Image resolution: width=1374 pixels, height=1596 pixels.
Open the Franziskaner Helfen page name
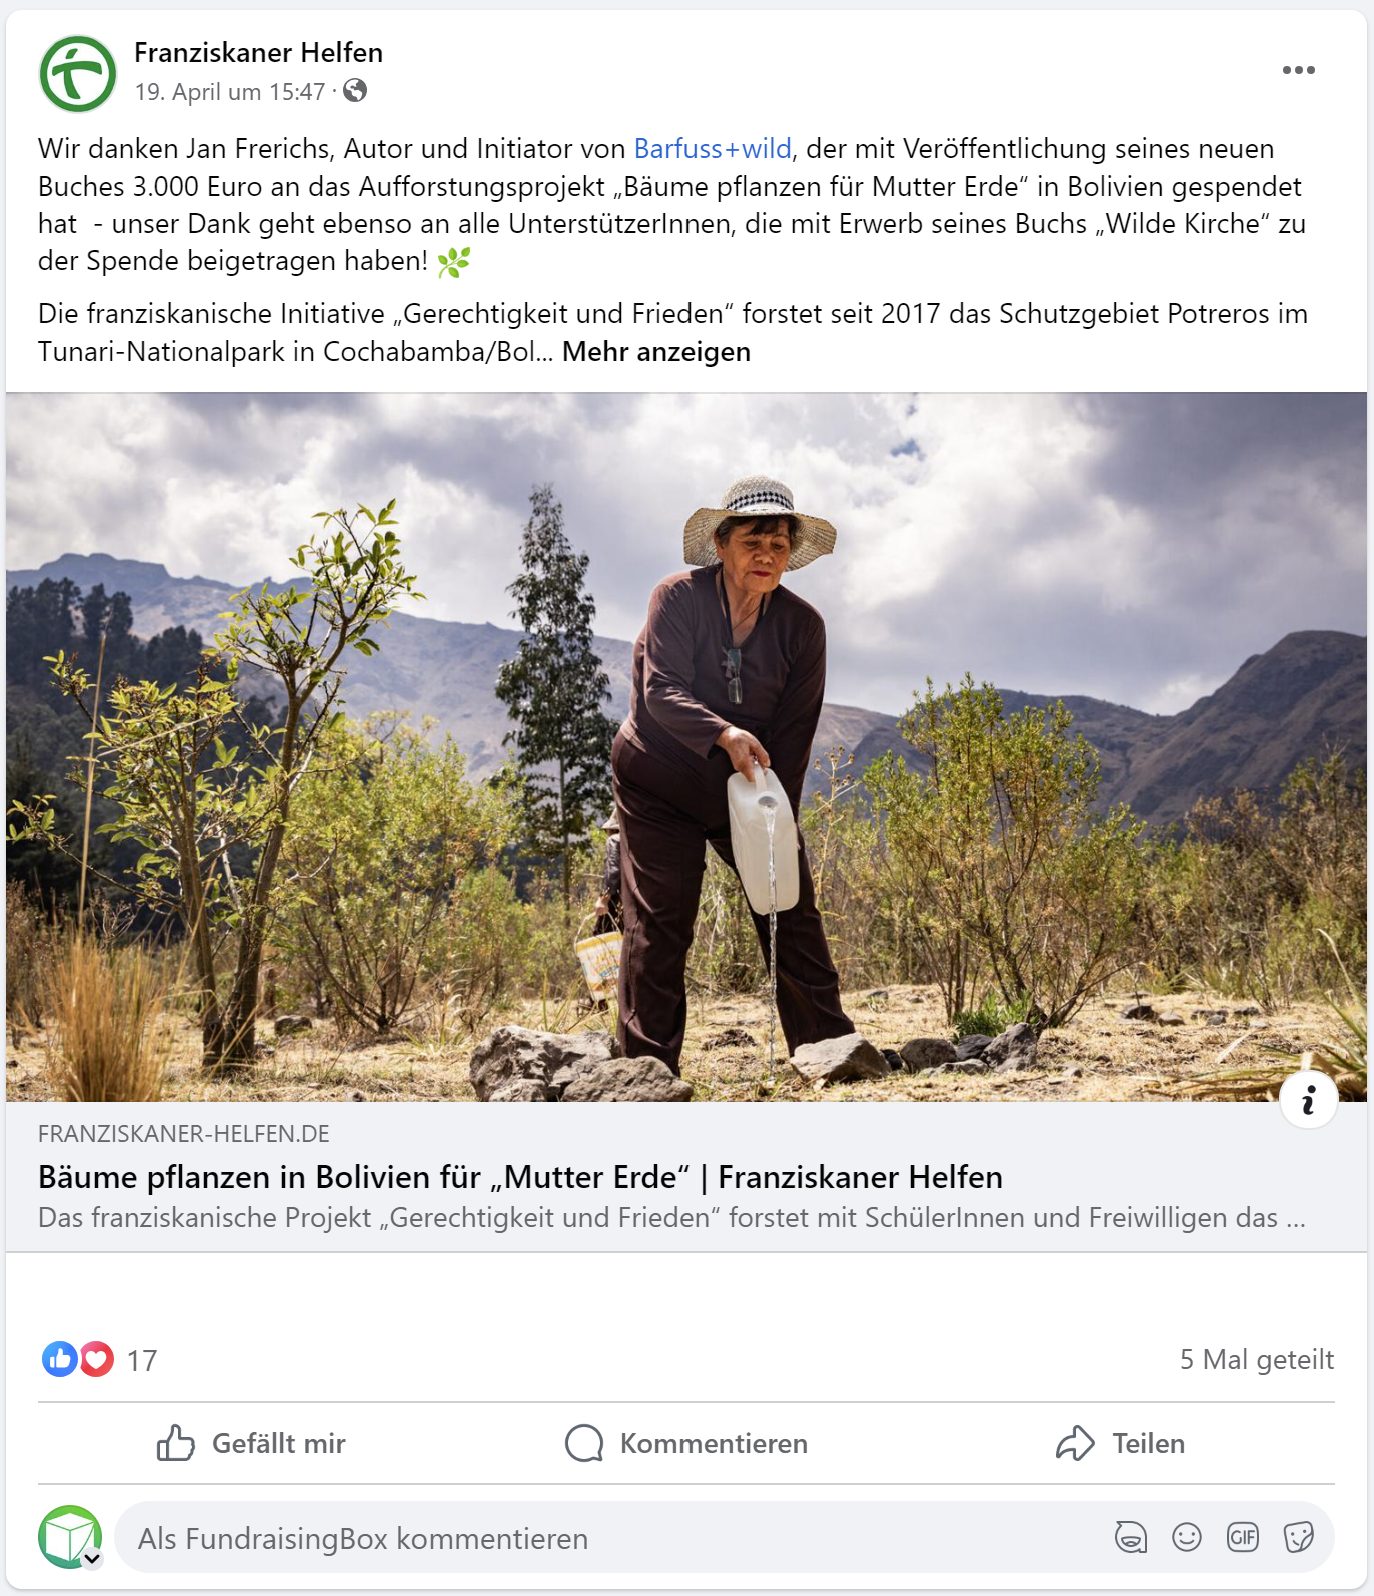coord(258,52)
